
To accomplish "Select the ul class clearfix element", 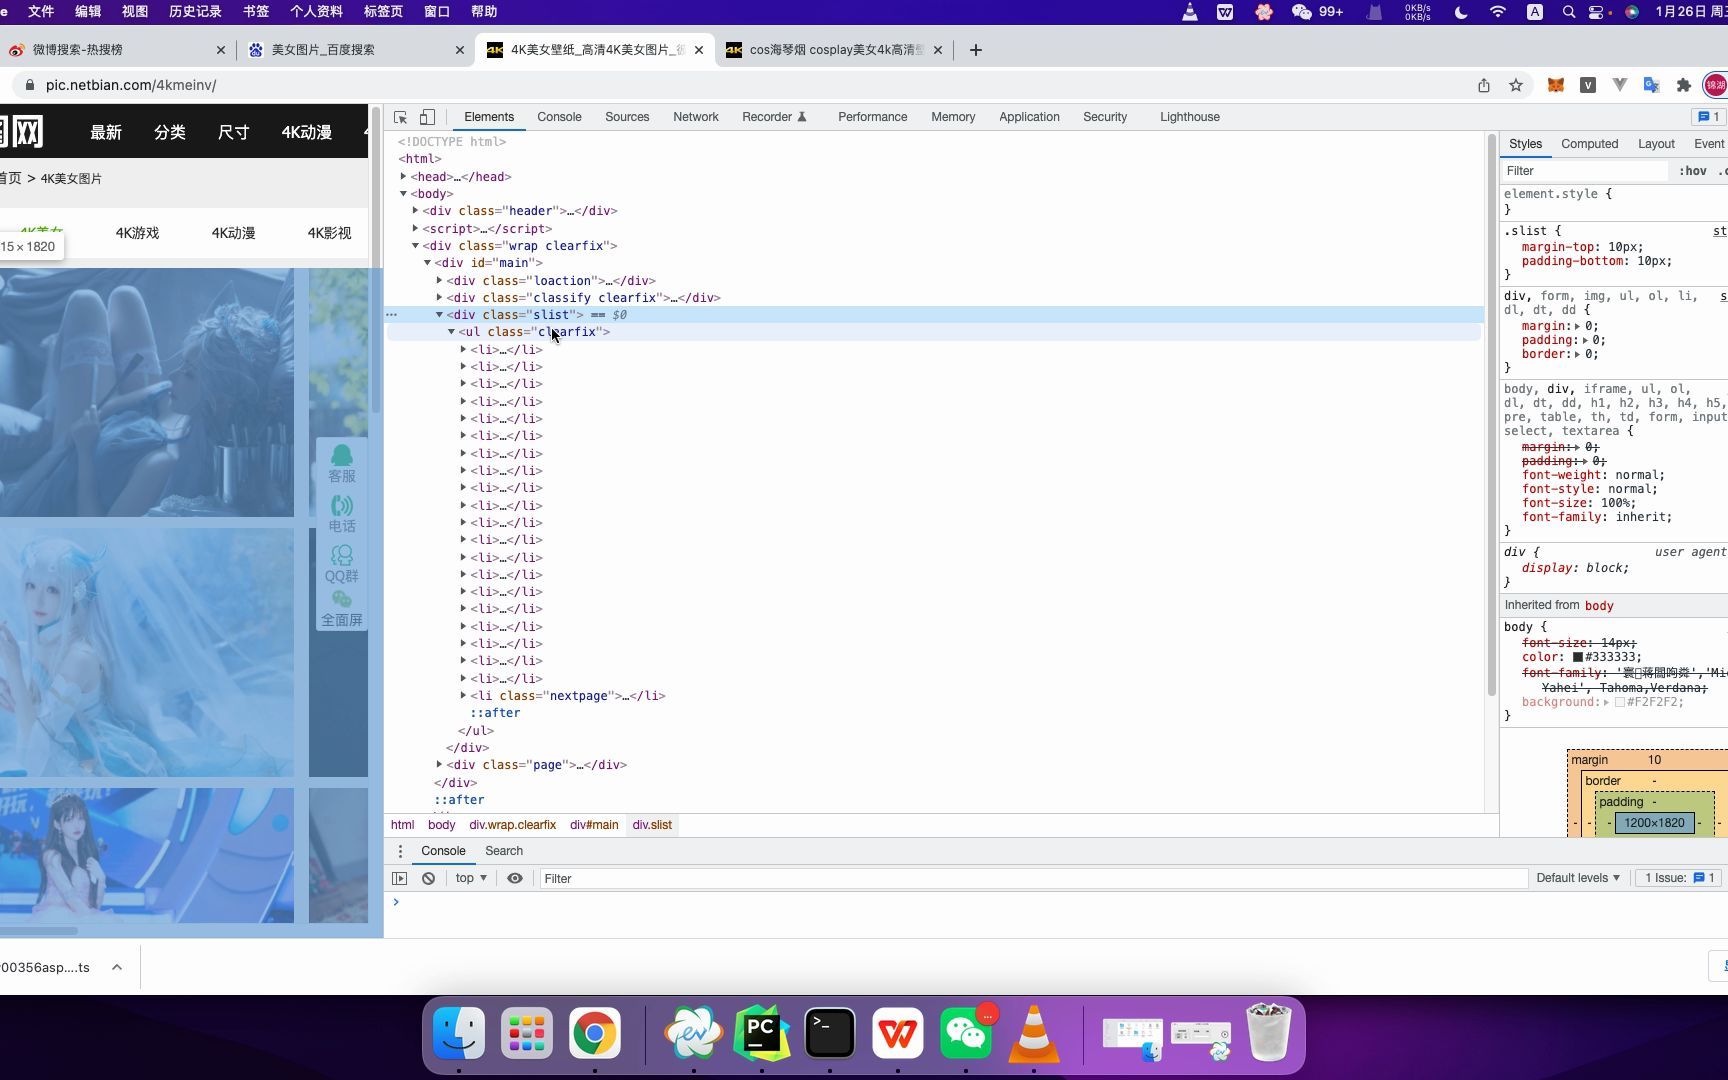I will [534, 332].
